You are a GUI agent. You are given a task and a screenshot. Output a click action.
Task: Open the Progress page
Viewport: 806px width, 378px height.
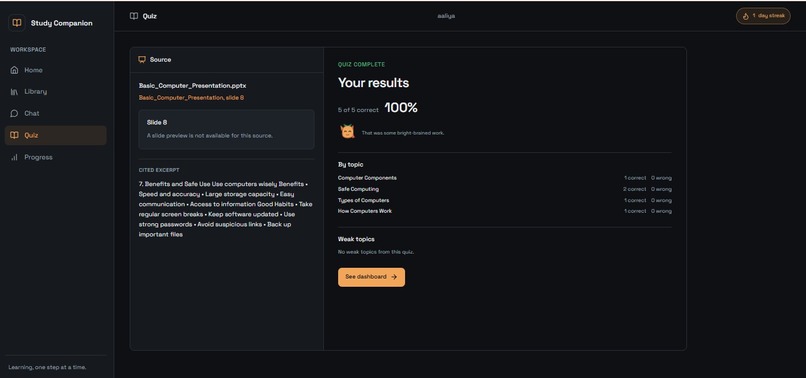pos(56,157)
